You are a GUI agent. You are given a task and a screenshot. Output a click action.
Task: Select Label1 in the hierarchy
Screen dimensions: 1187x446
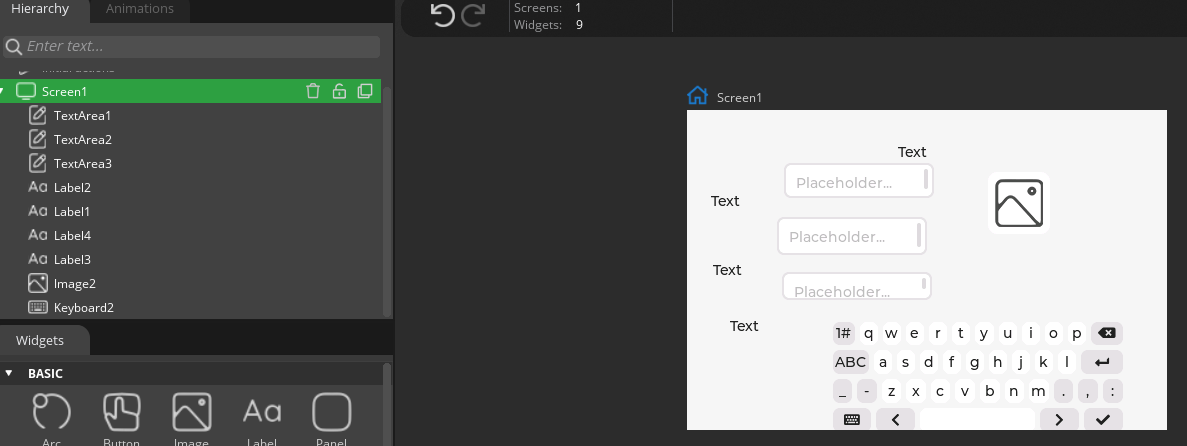pos(72,212)
